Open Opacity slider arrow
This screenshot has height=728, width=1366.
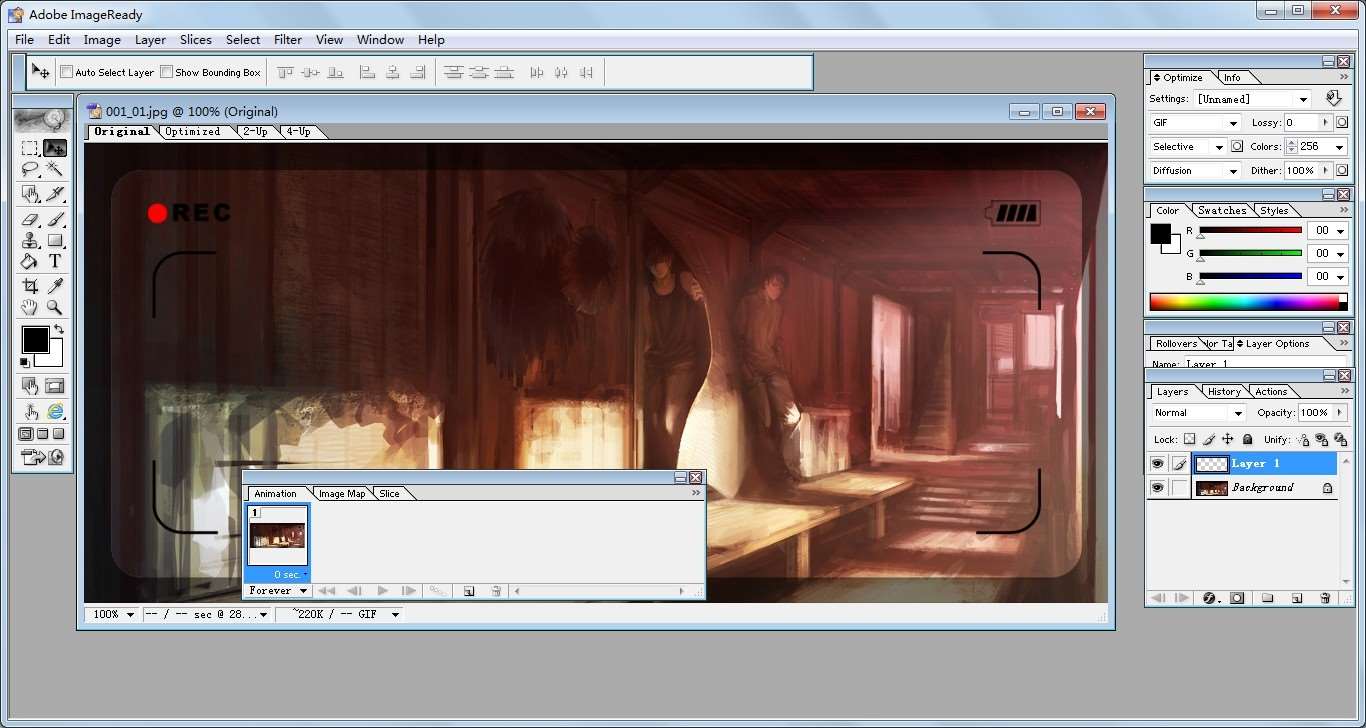click(x=1339, y=413)
